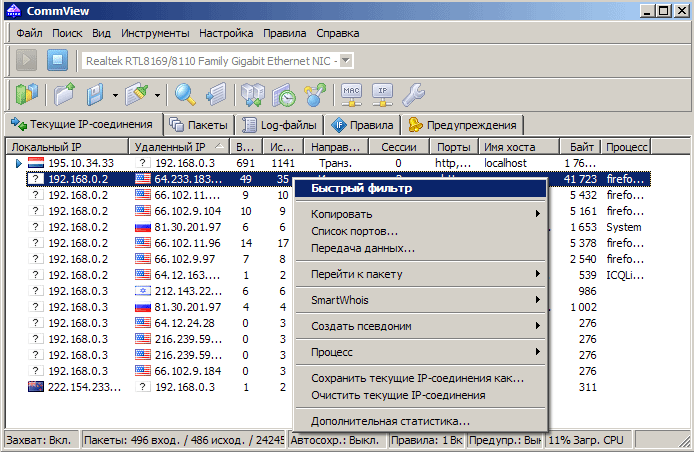Switch to the Правила tab

362,125
